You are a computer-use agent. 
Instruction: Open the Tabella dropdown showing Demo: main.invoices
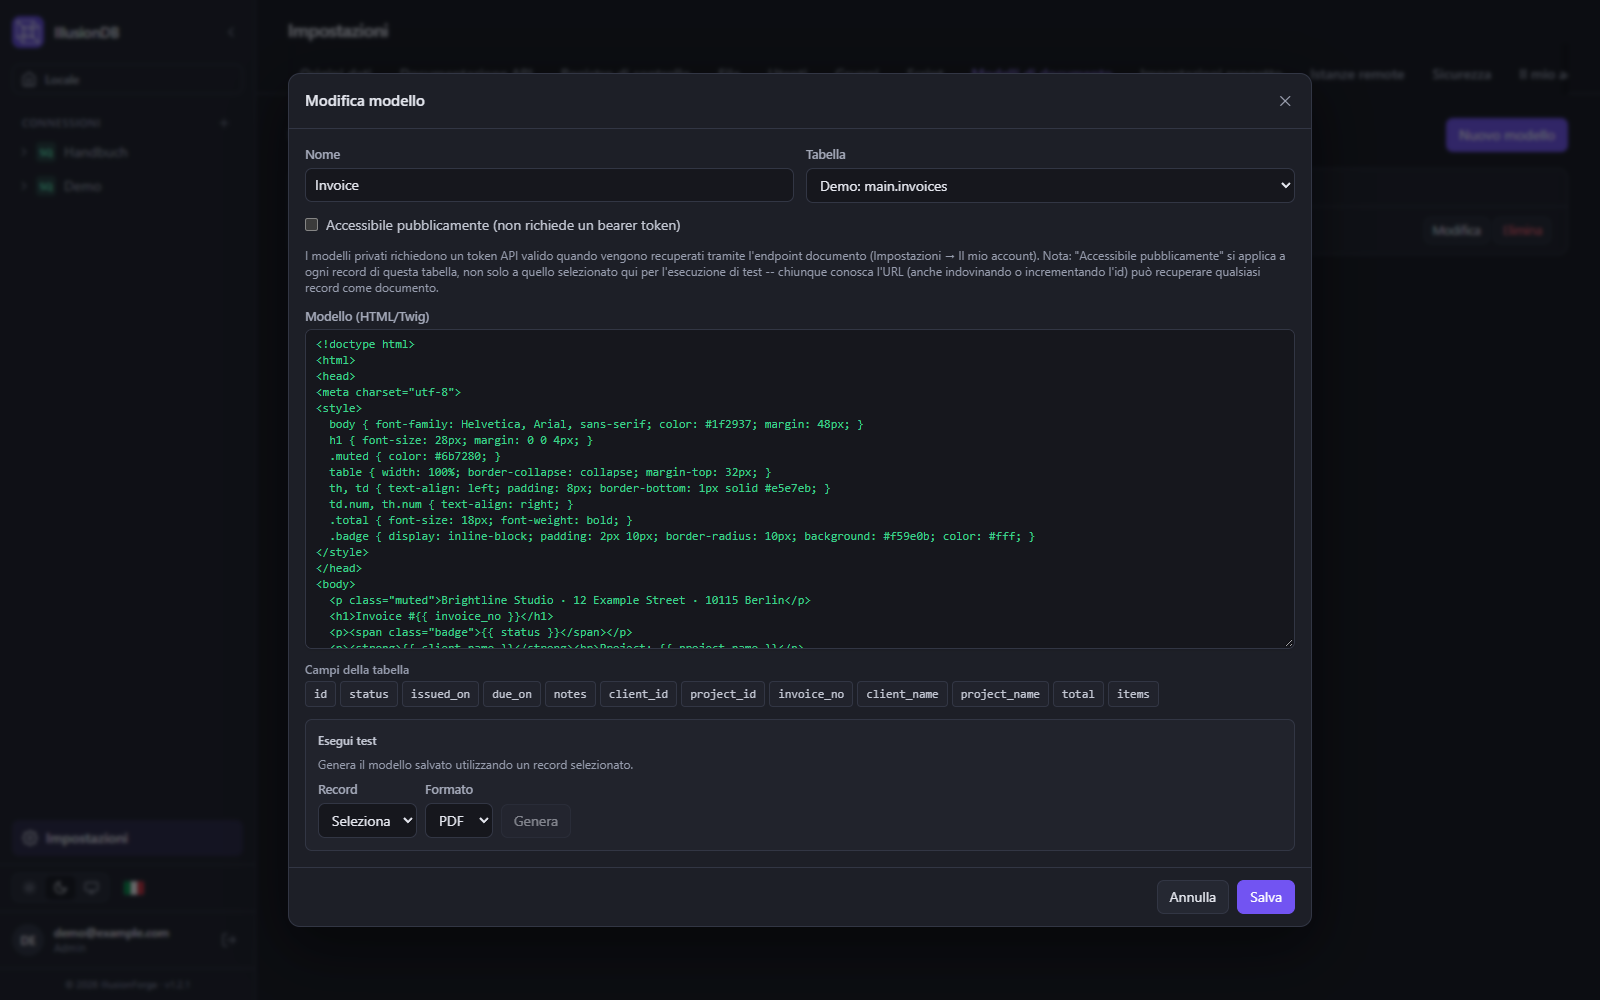[x=1050, y=186]
